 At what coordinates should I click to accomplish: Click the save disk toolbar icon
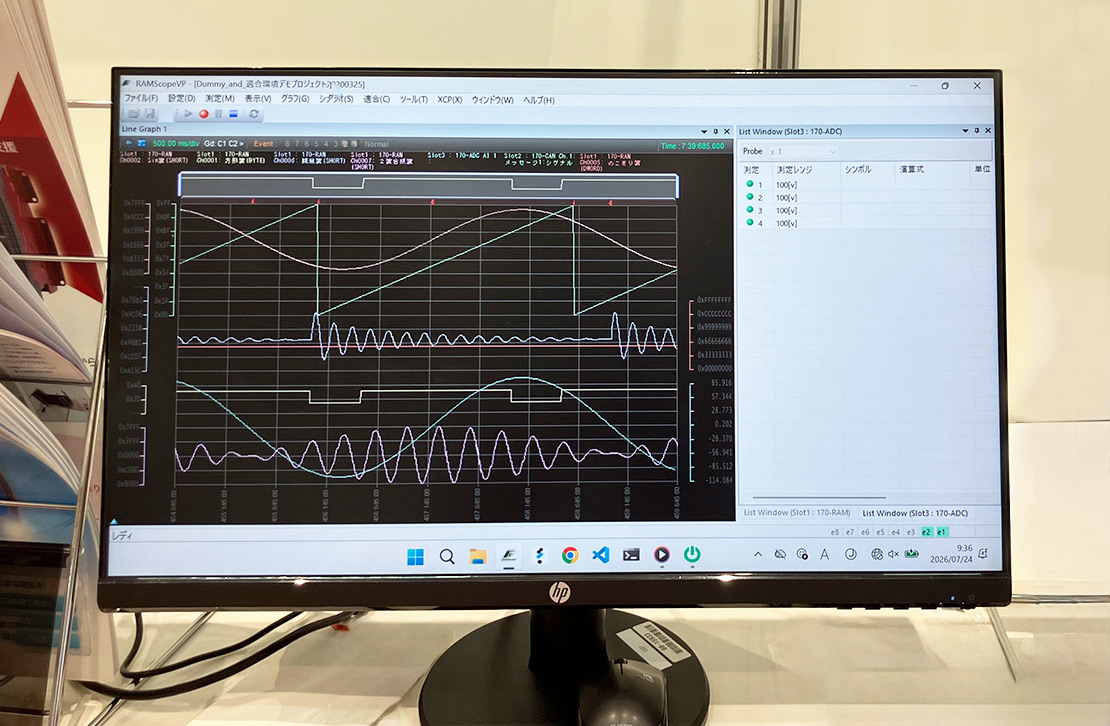click(x=150, y=113)
